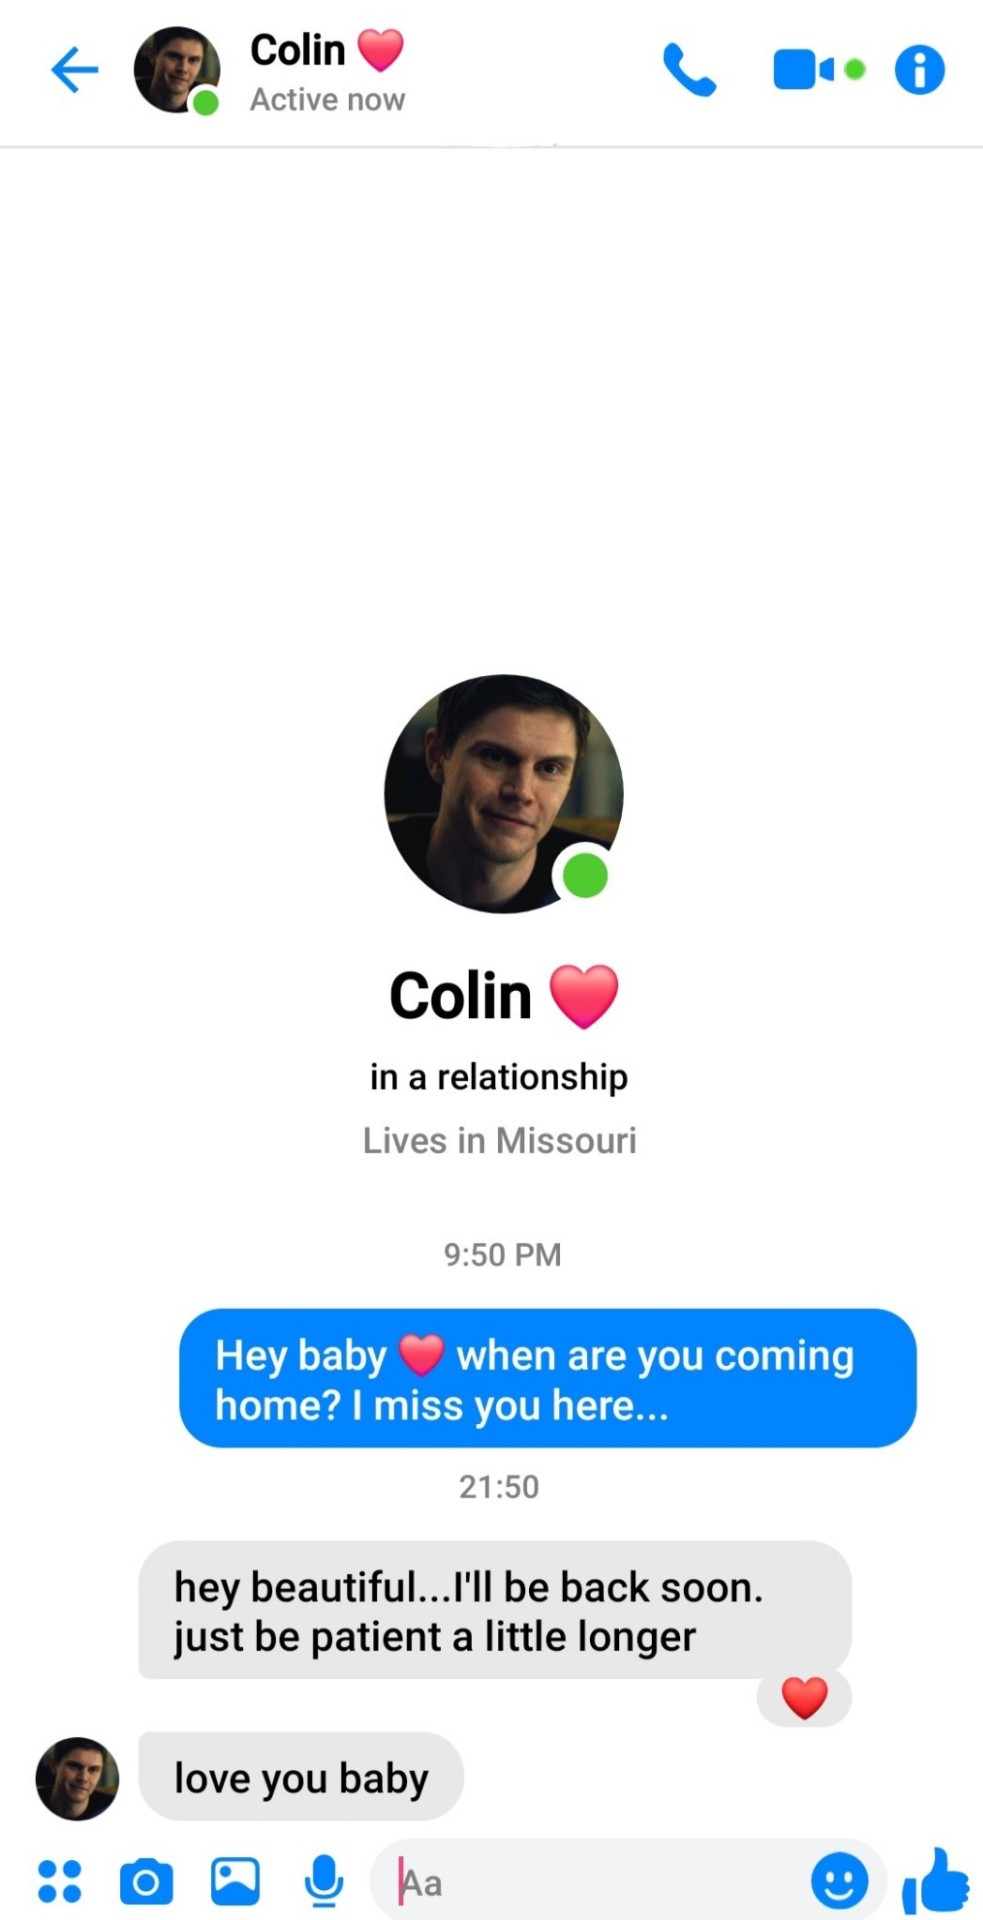
Task: Tap the microphone voice message icon
Action: (324, 1881)
